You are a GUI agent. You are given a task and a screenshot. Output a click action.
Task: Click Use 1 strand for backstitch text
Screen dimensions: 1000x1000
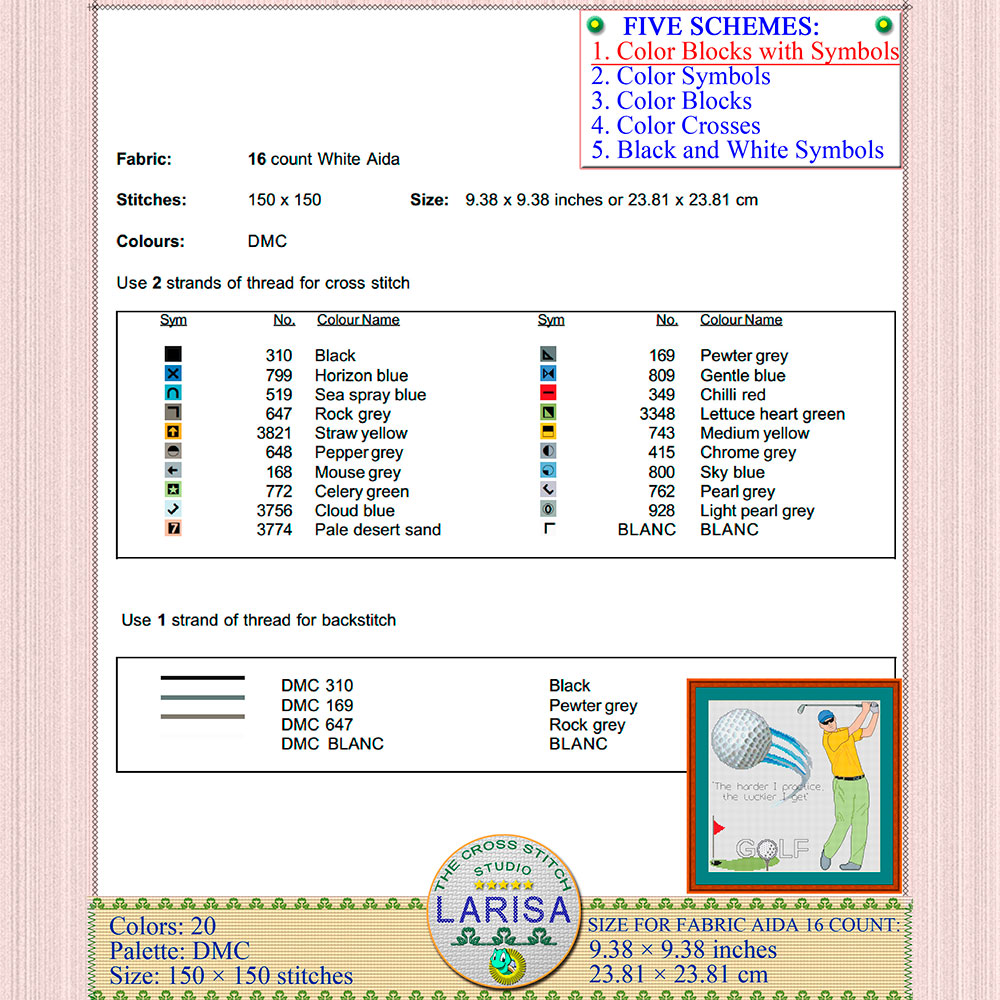click(258, 621)
